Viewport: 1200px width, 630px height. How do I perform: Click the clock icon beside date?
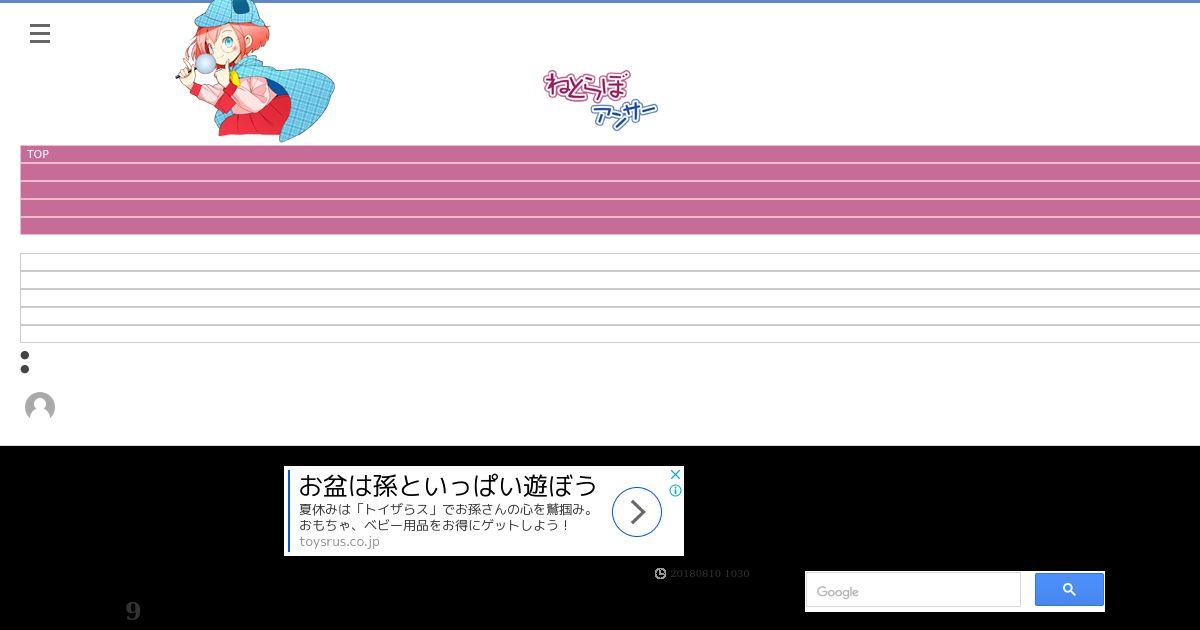pyautogui.click(x=660, y=574)
